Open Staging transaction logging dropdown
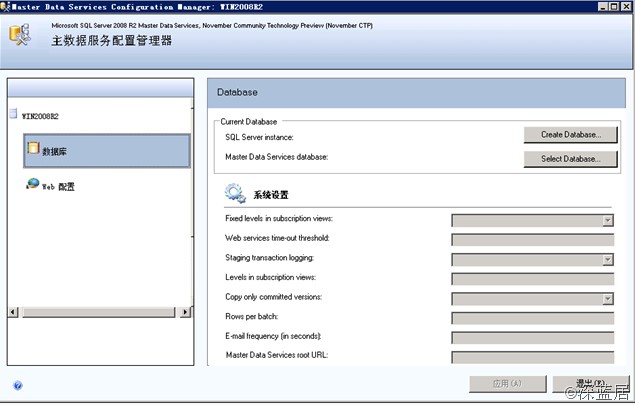Image resolution: width=635 pixels, height=405 pixels. 607,260
